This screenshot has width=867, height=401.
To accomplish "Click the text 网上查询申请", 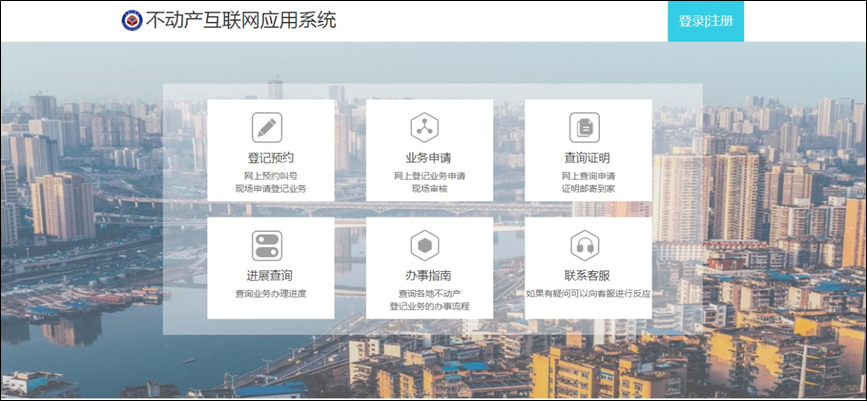I will (588, 176).
